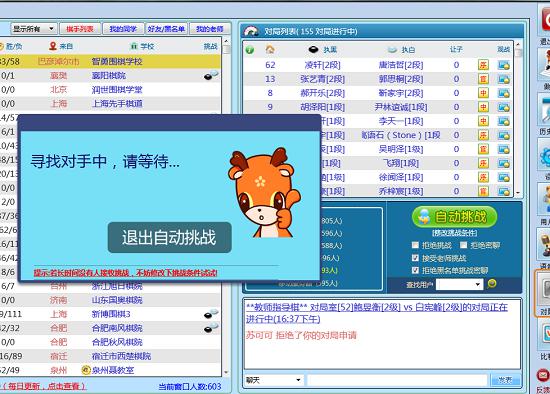Select the 泉州聂教室 row
The width and height of the screenshot is (550, 394).
[110, 370]
